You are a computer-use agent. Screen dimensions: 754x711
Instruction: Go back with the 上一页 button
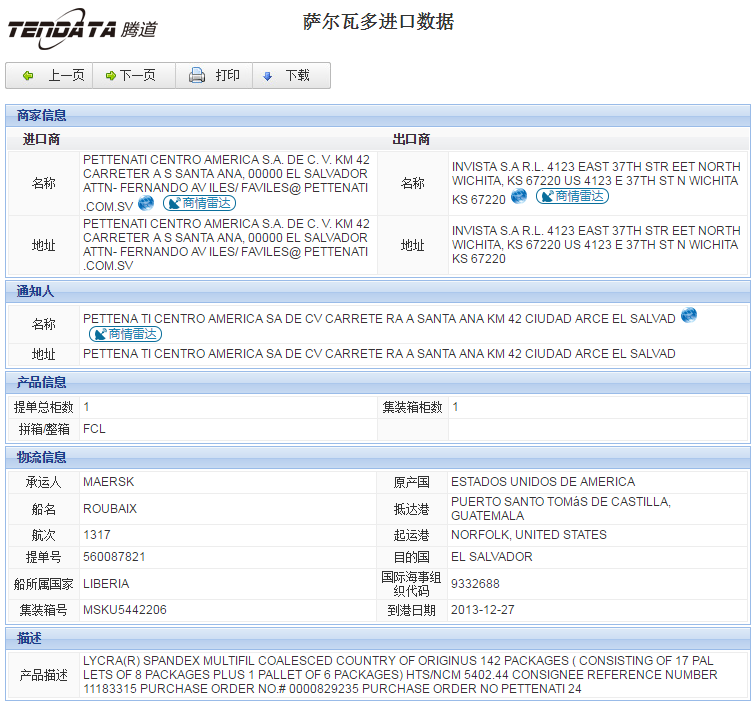click(x=50, y=76)
